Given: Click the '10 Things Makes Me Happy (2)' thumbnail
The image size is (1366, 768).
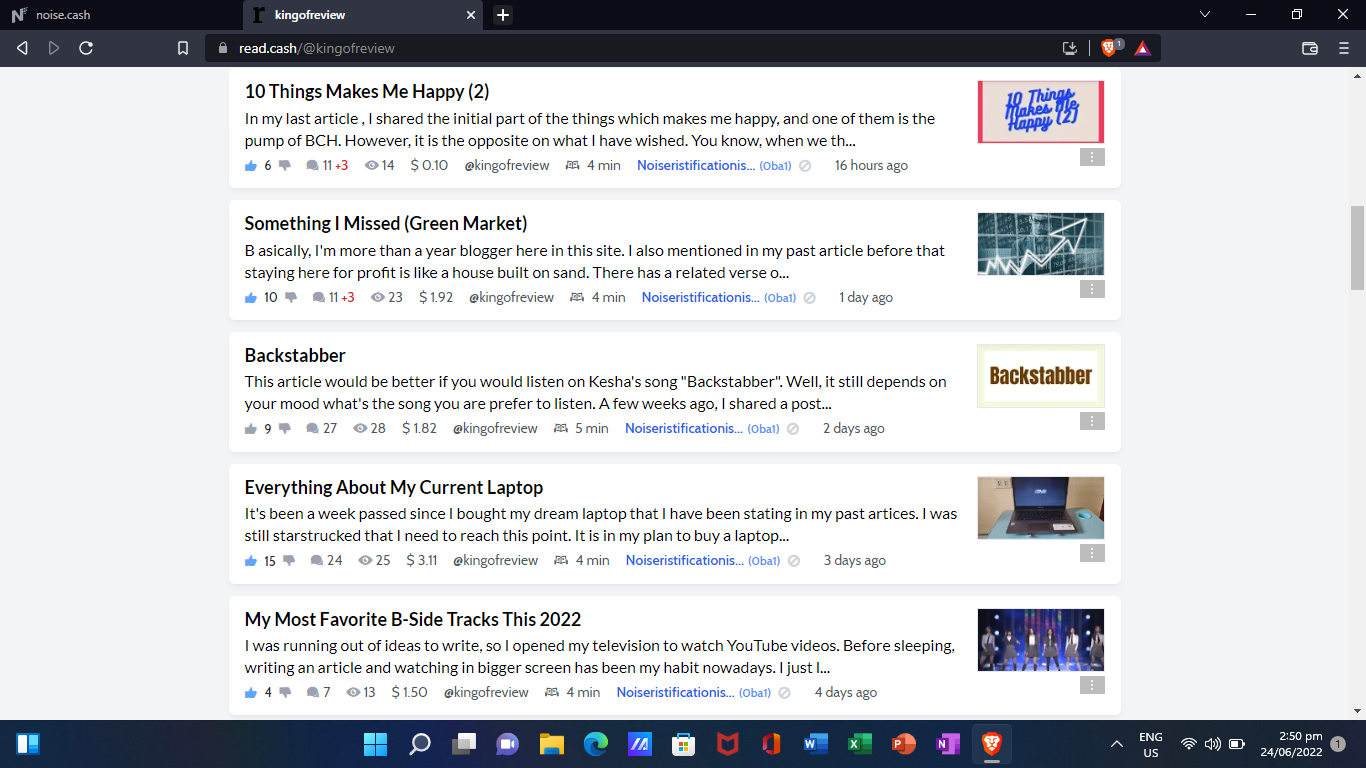Looking at the screenshot, I should point(1041,112).
